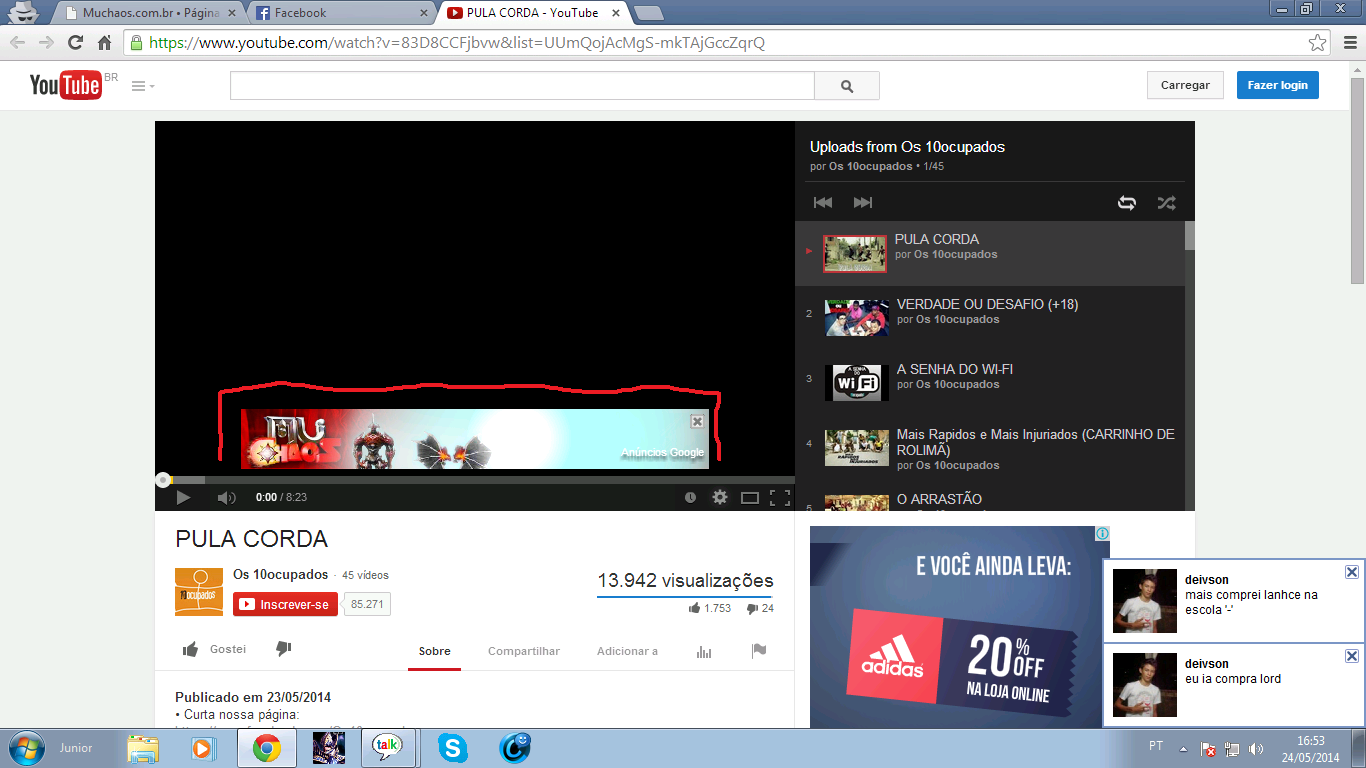Click the AdChoices info icon on the ad

coord(1102,533)
